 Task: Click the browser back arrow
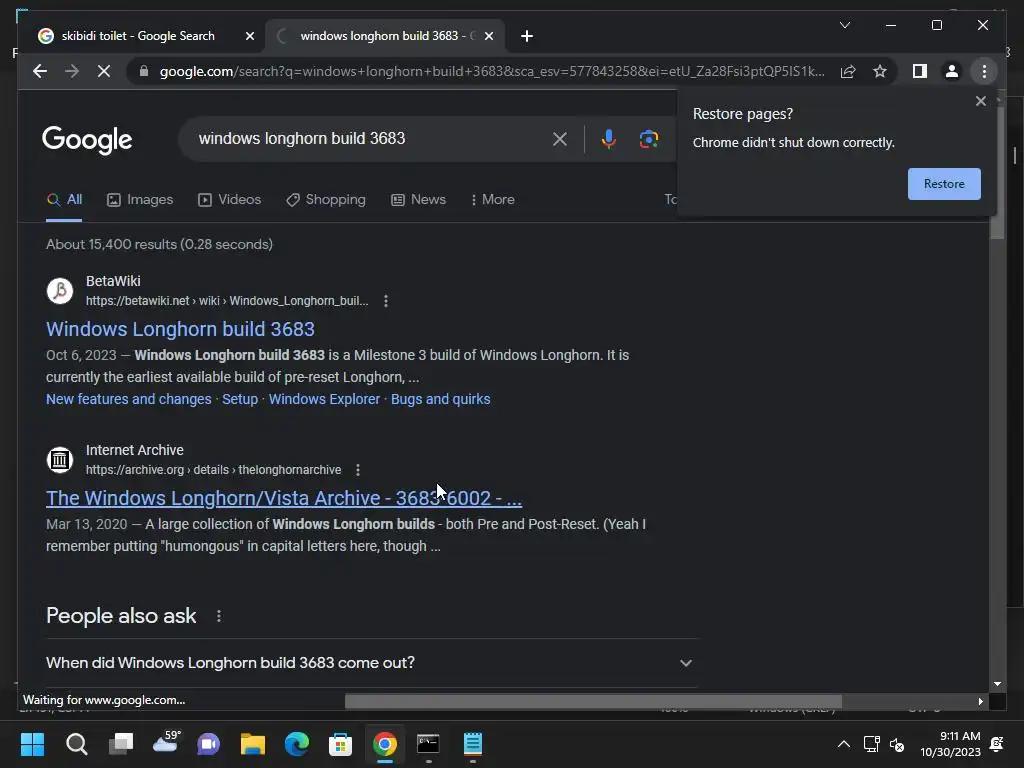[x=40, y=71]
